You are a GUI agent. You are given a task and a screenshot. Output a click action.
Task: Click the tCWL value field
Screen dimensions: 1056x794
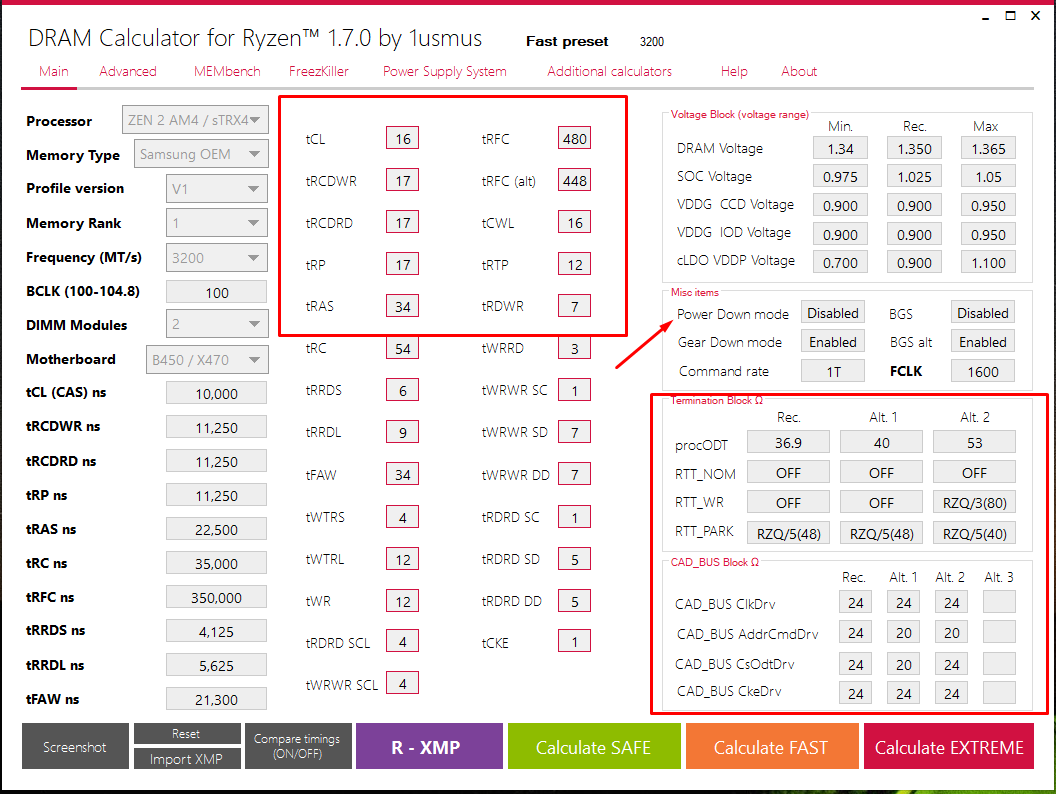click(574, 222)
